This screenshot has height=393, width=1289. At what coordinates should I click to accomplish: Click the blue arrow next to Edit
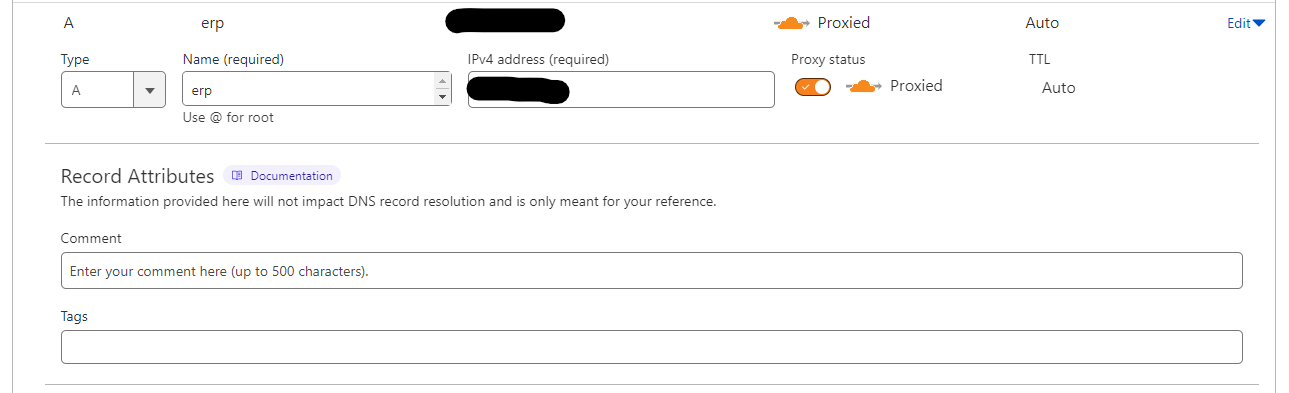point(1259,23)
